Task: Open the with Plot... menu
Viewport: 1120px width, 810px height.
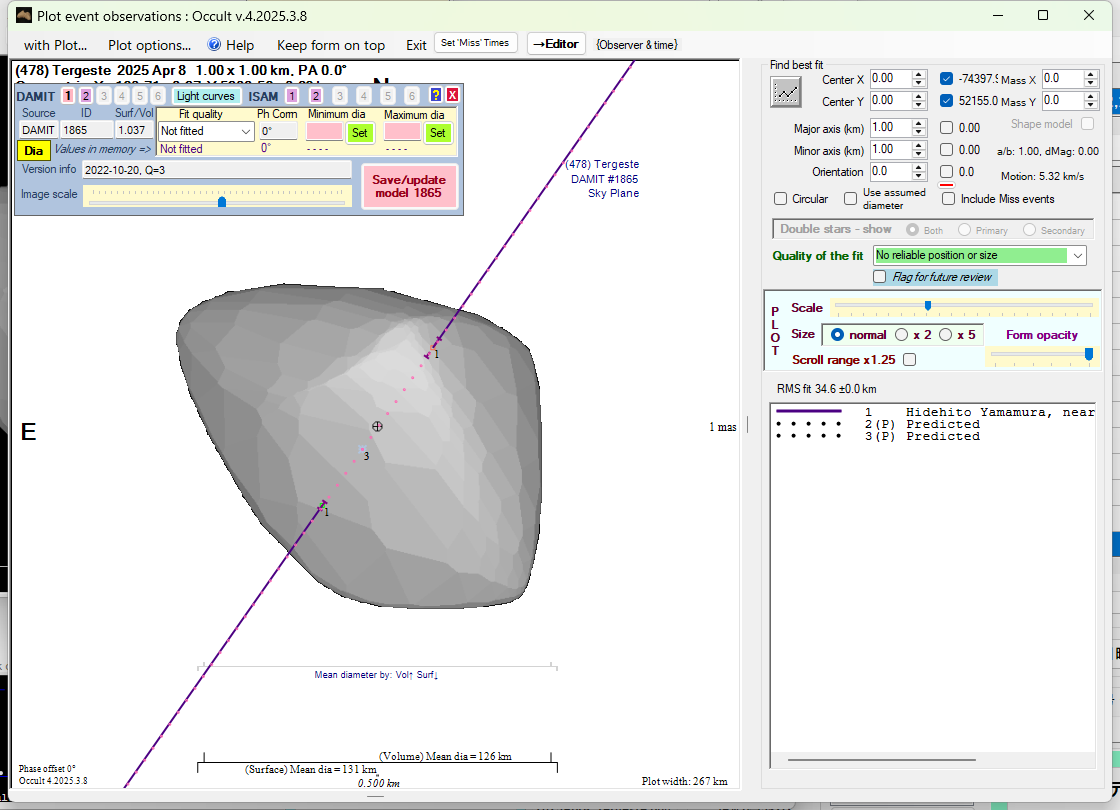Action: coord(55,45)
